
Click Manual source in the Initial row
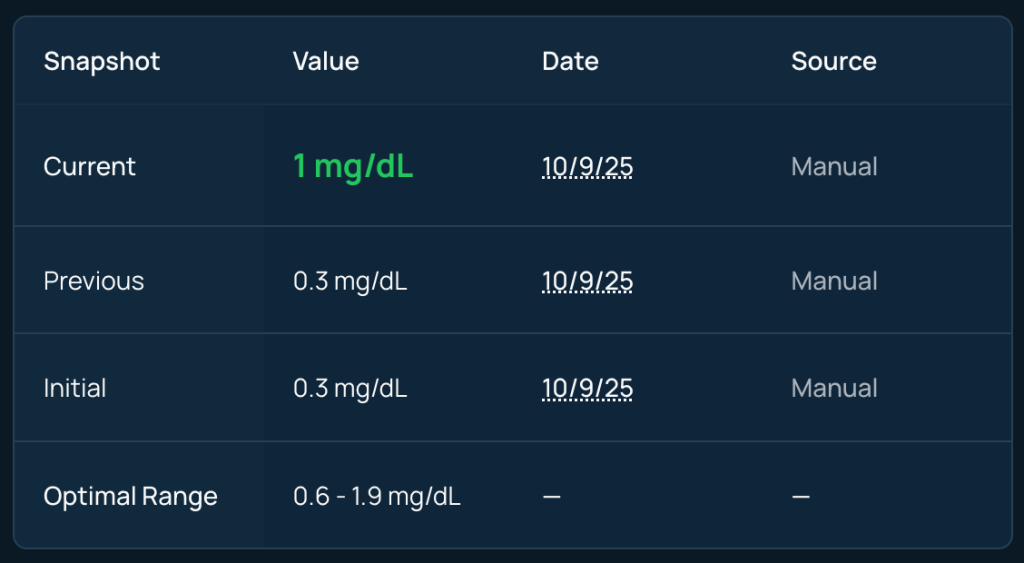coord(834,388)
